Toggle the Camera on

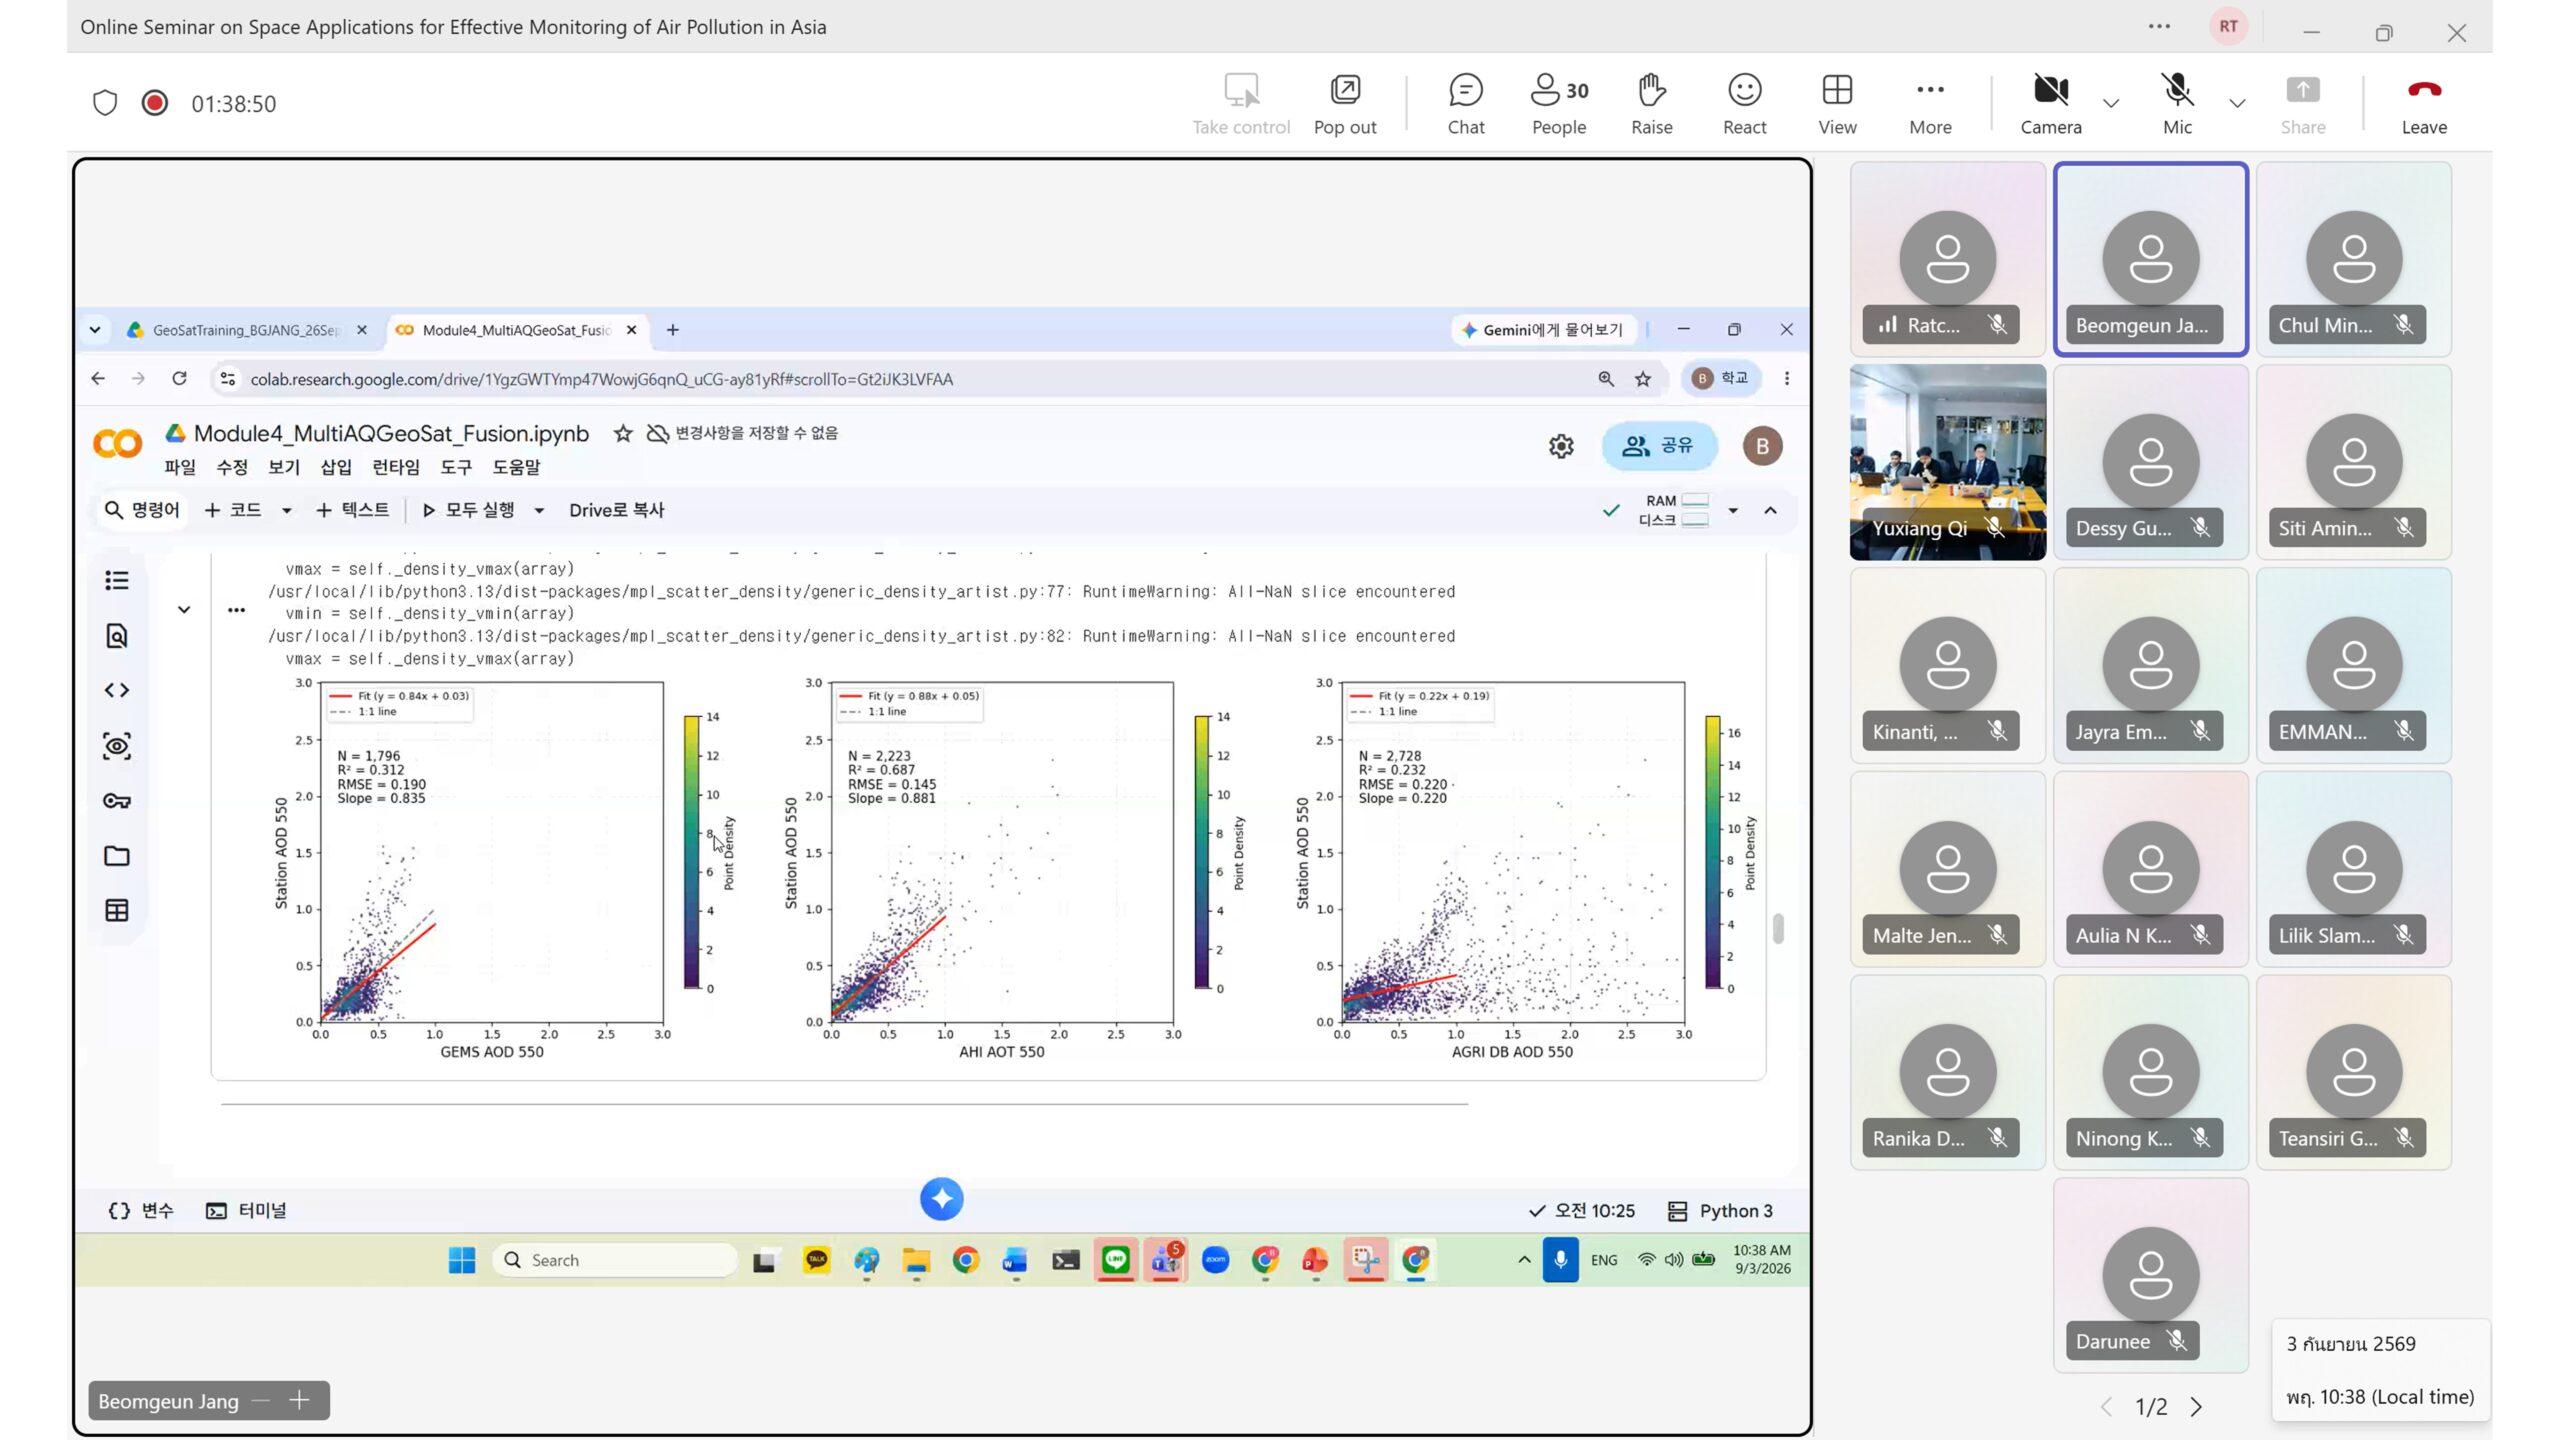(x=2050, y=103)
